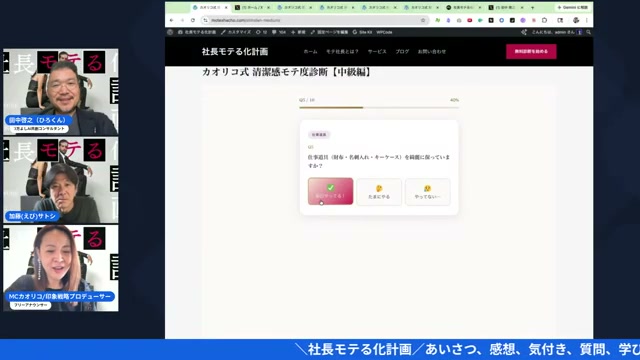Viewport: 640px width, 360px height.
Task: Select 田中啓之（ひろくん）video thumbnail
Action: (61, 92)
